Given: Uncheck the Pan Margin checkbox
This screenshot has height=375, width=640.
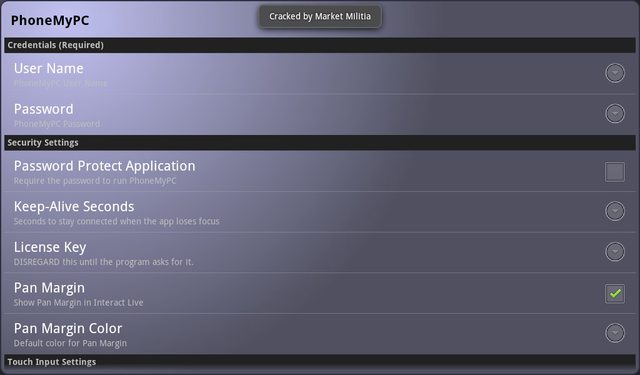Looking at the screenshot, I should pyautogui.click(x=615, y=293).
